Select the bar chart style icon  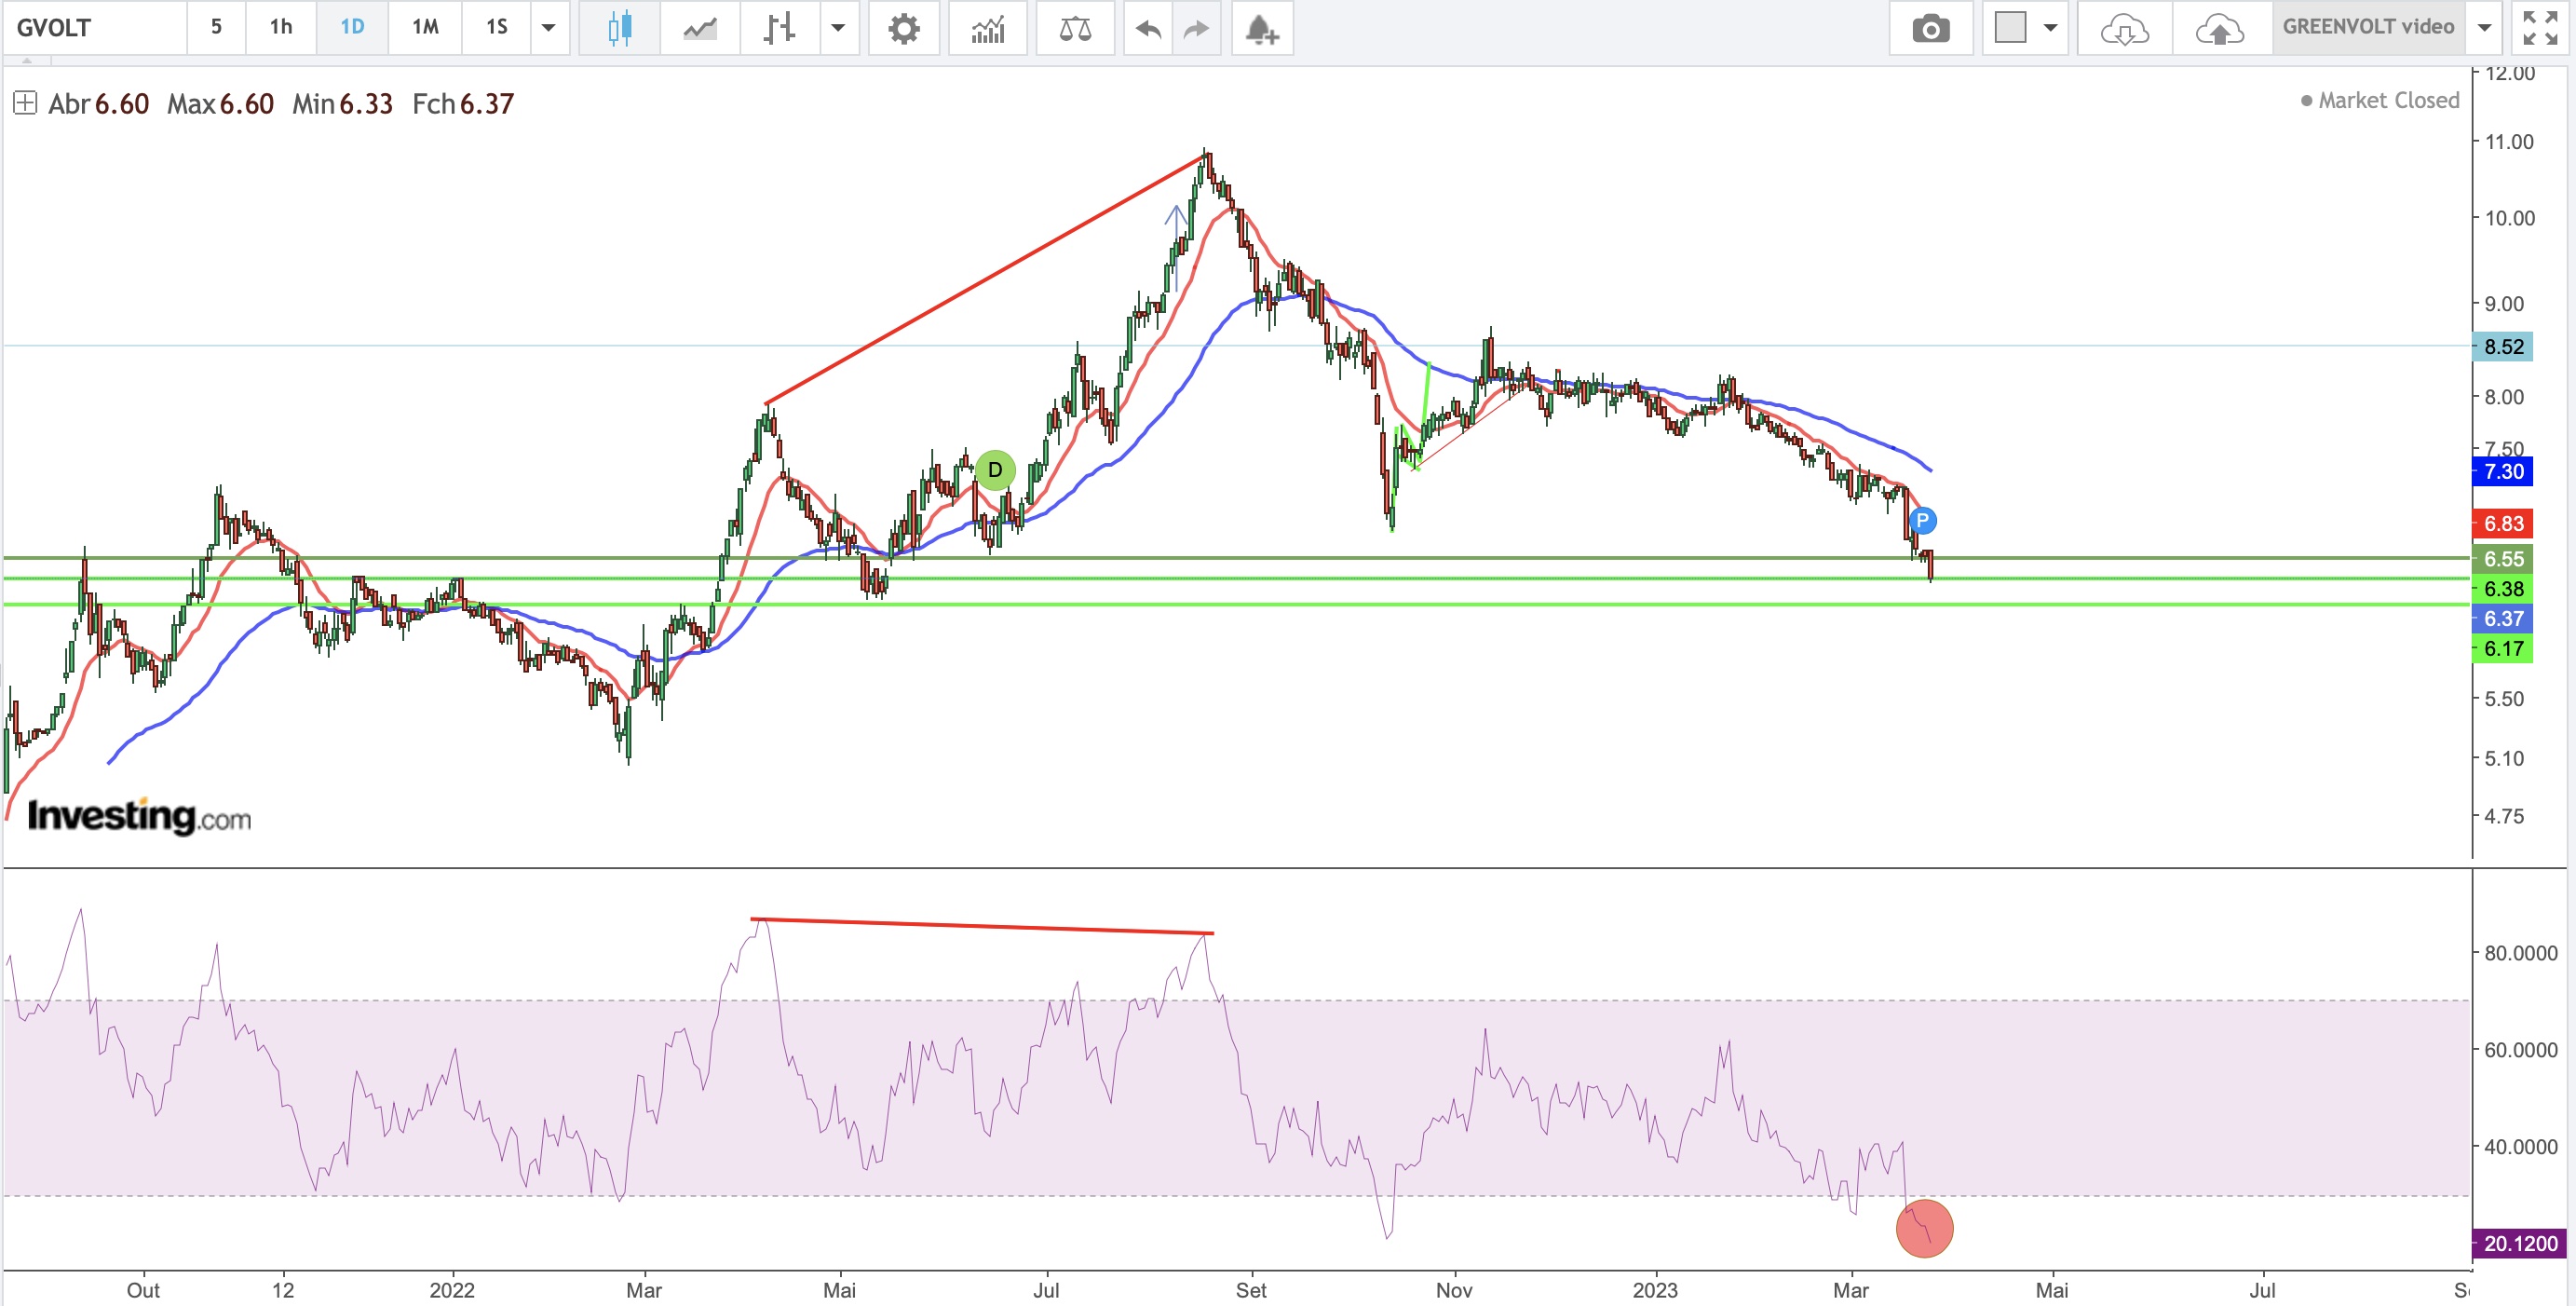[779, 28]
